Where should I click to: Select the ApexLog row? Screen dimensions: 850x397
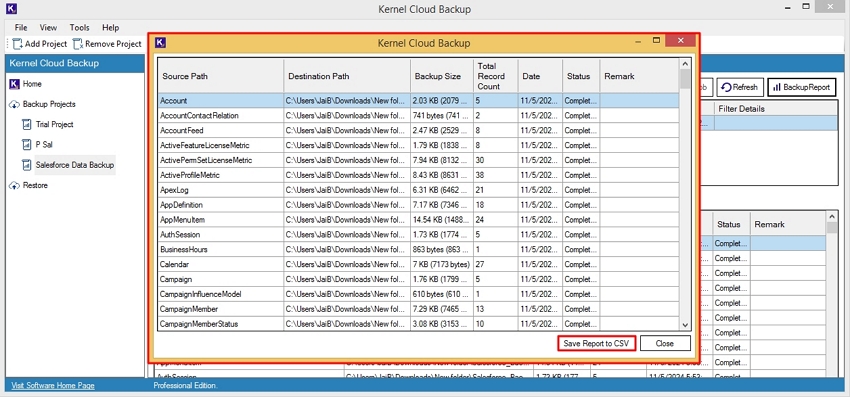coord(418,190)
